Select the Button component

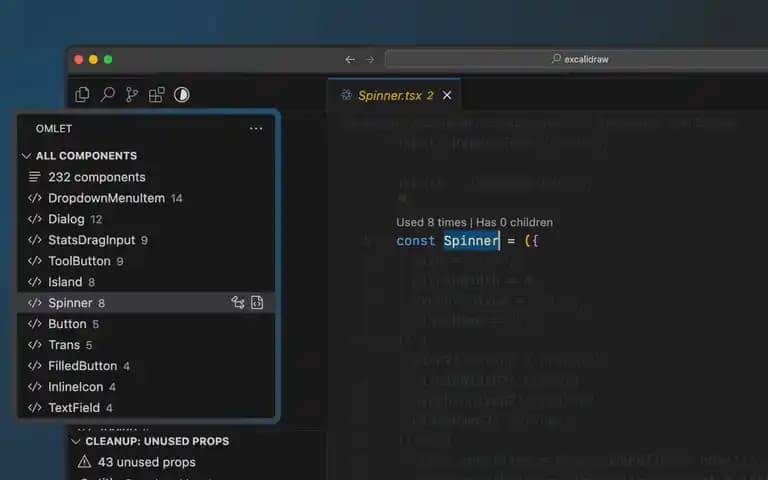[x=146, y=324]
